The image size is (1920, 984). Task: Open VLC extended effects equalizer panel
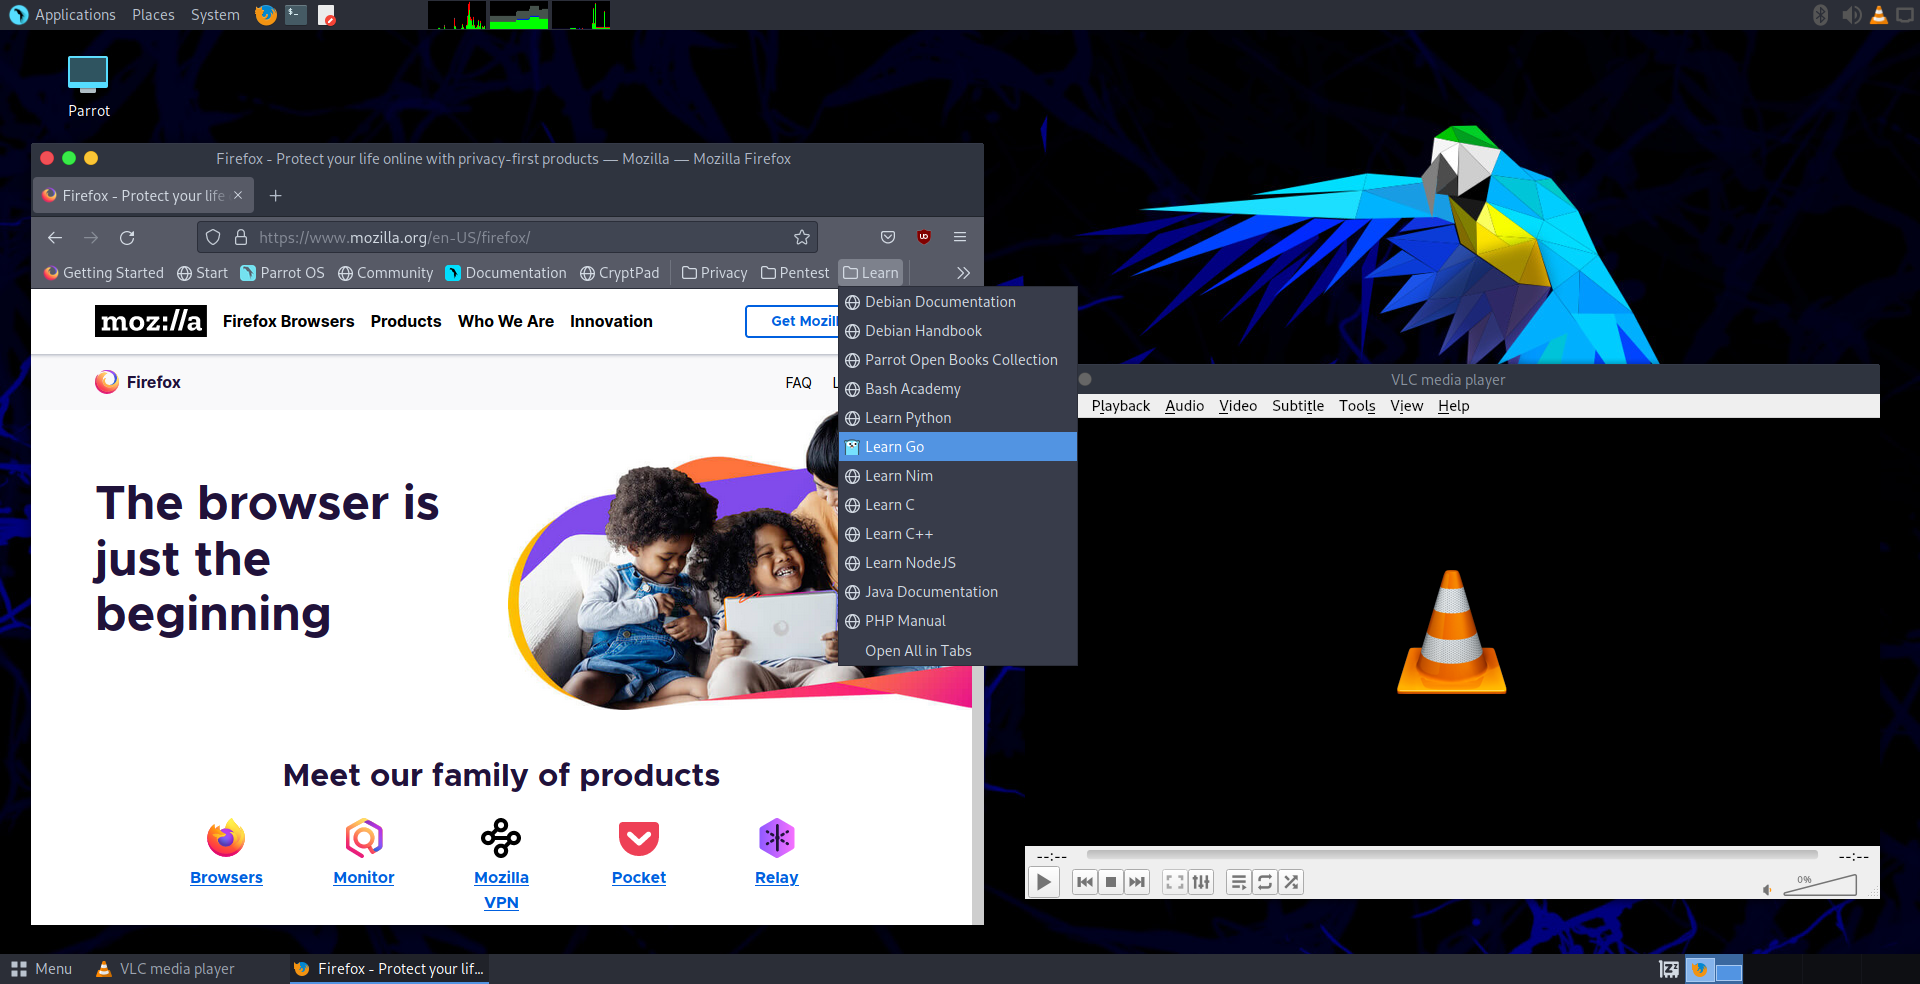1200,882
